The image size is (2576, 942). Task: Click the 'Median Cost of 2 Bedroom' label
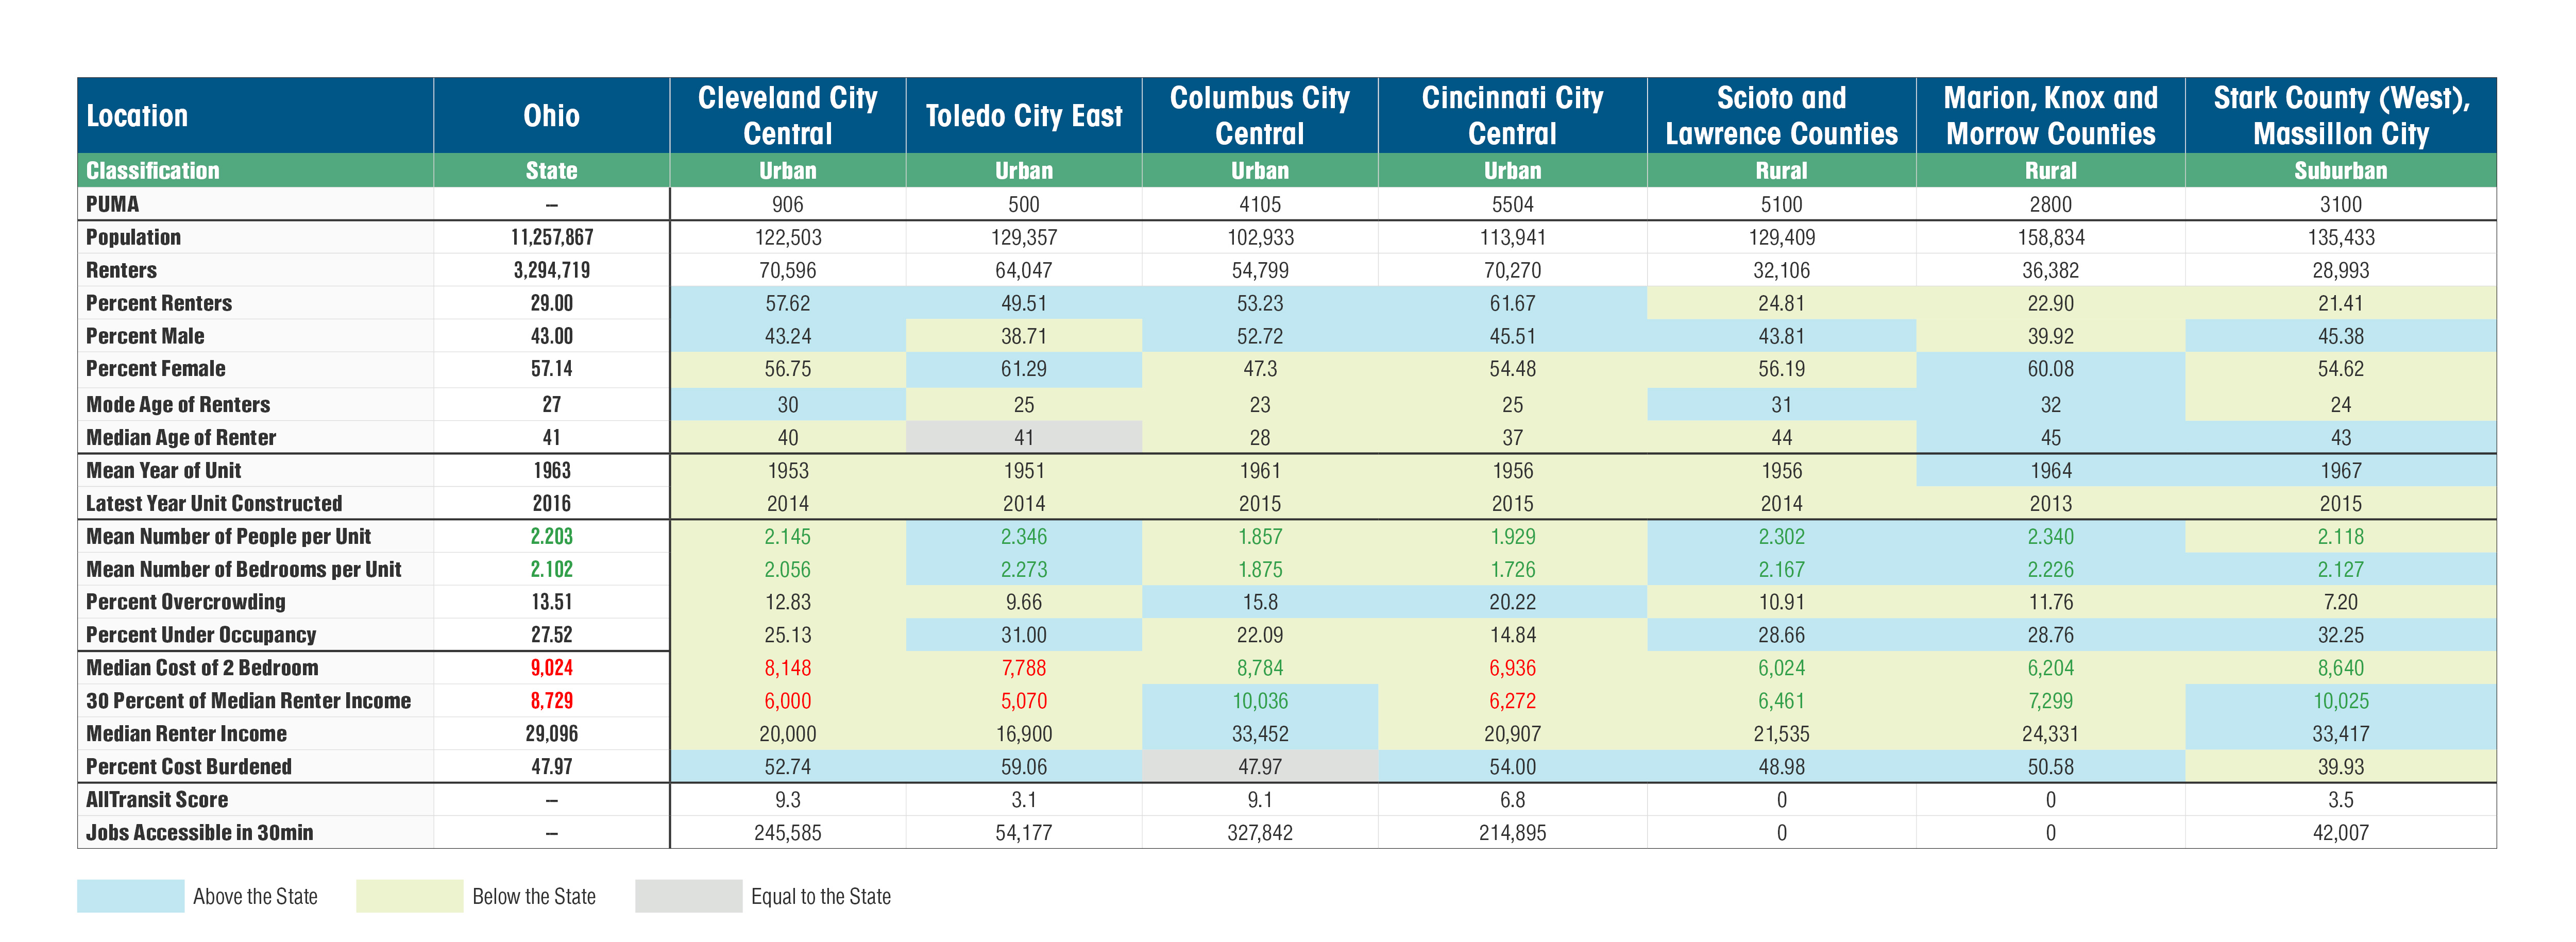coord(202,668)
